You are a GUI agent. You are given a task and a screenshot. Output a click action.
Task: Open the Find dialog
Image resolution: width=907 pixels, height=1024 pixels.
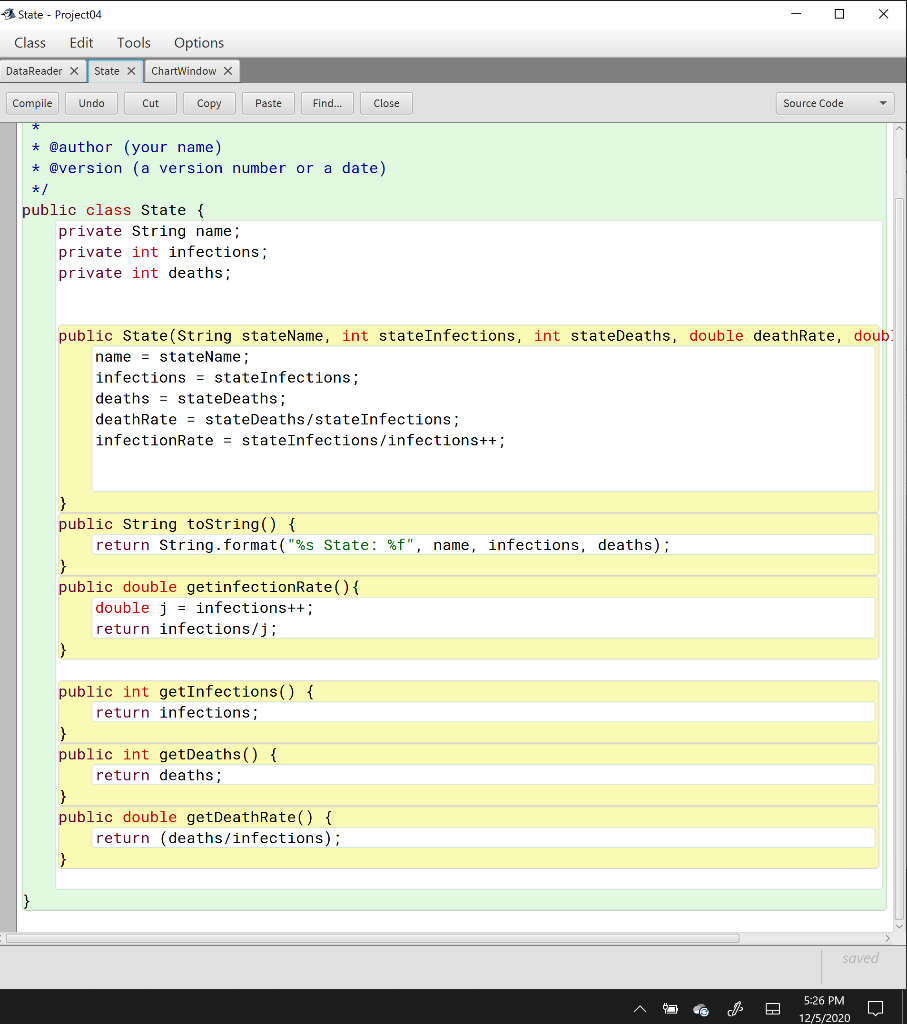point(327,102)
